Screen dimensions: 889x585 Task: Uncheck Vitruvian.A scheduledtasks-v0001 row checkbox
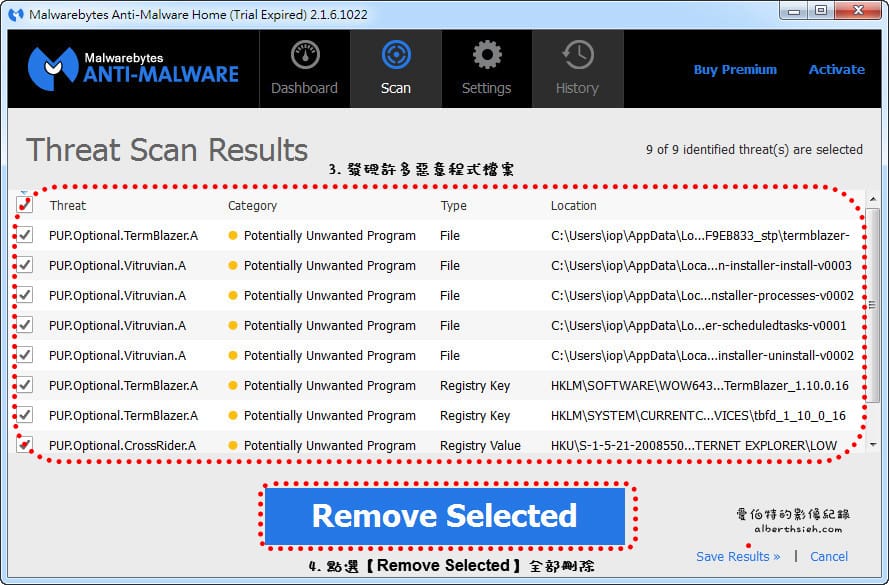[24, 325]
